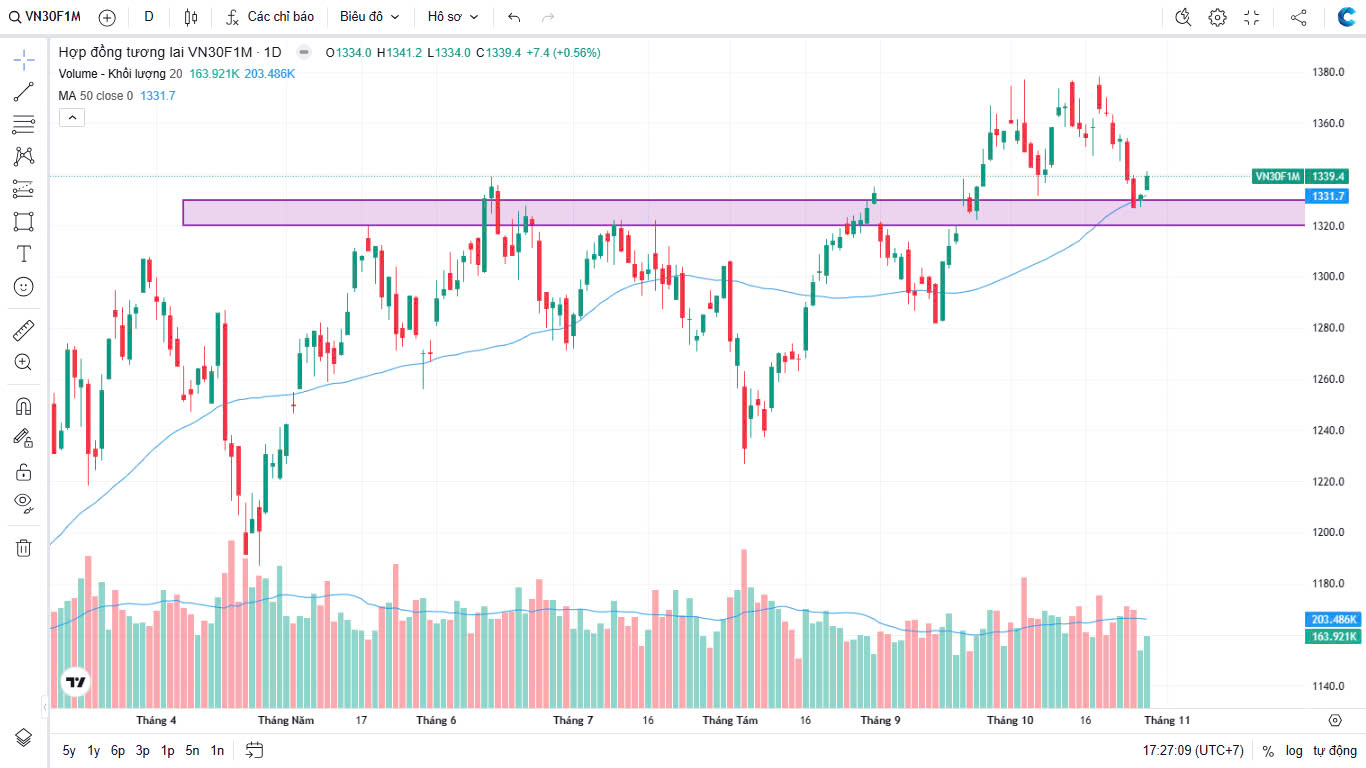Select the 1y time range

pyautogui.click(x=93, y=750)
